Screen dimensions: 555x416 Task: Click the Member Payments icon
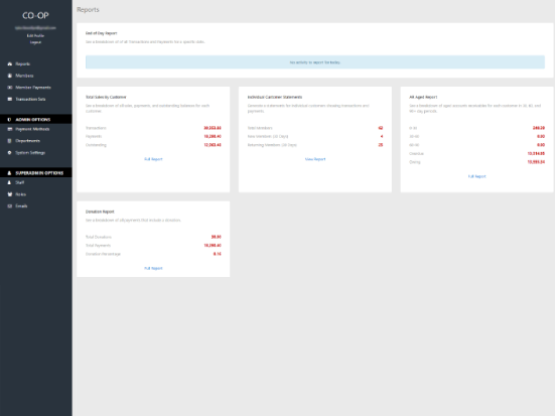pyautogui.click(x=10, y=87)
